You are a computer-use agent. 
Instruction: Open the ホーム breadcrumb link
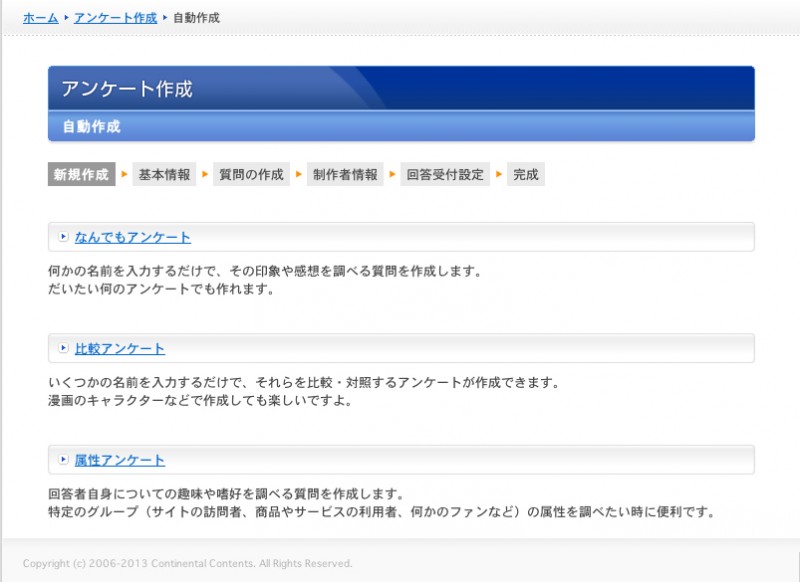[x=40, y=18]
